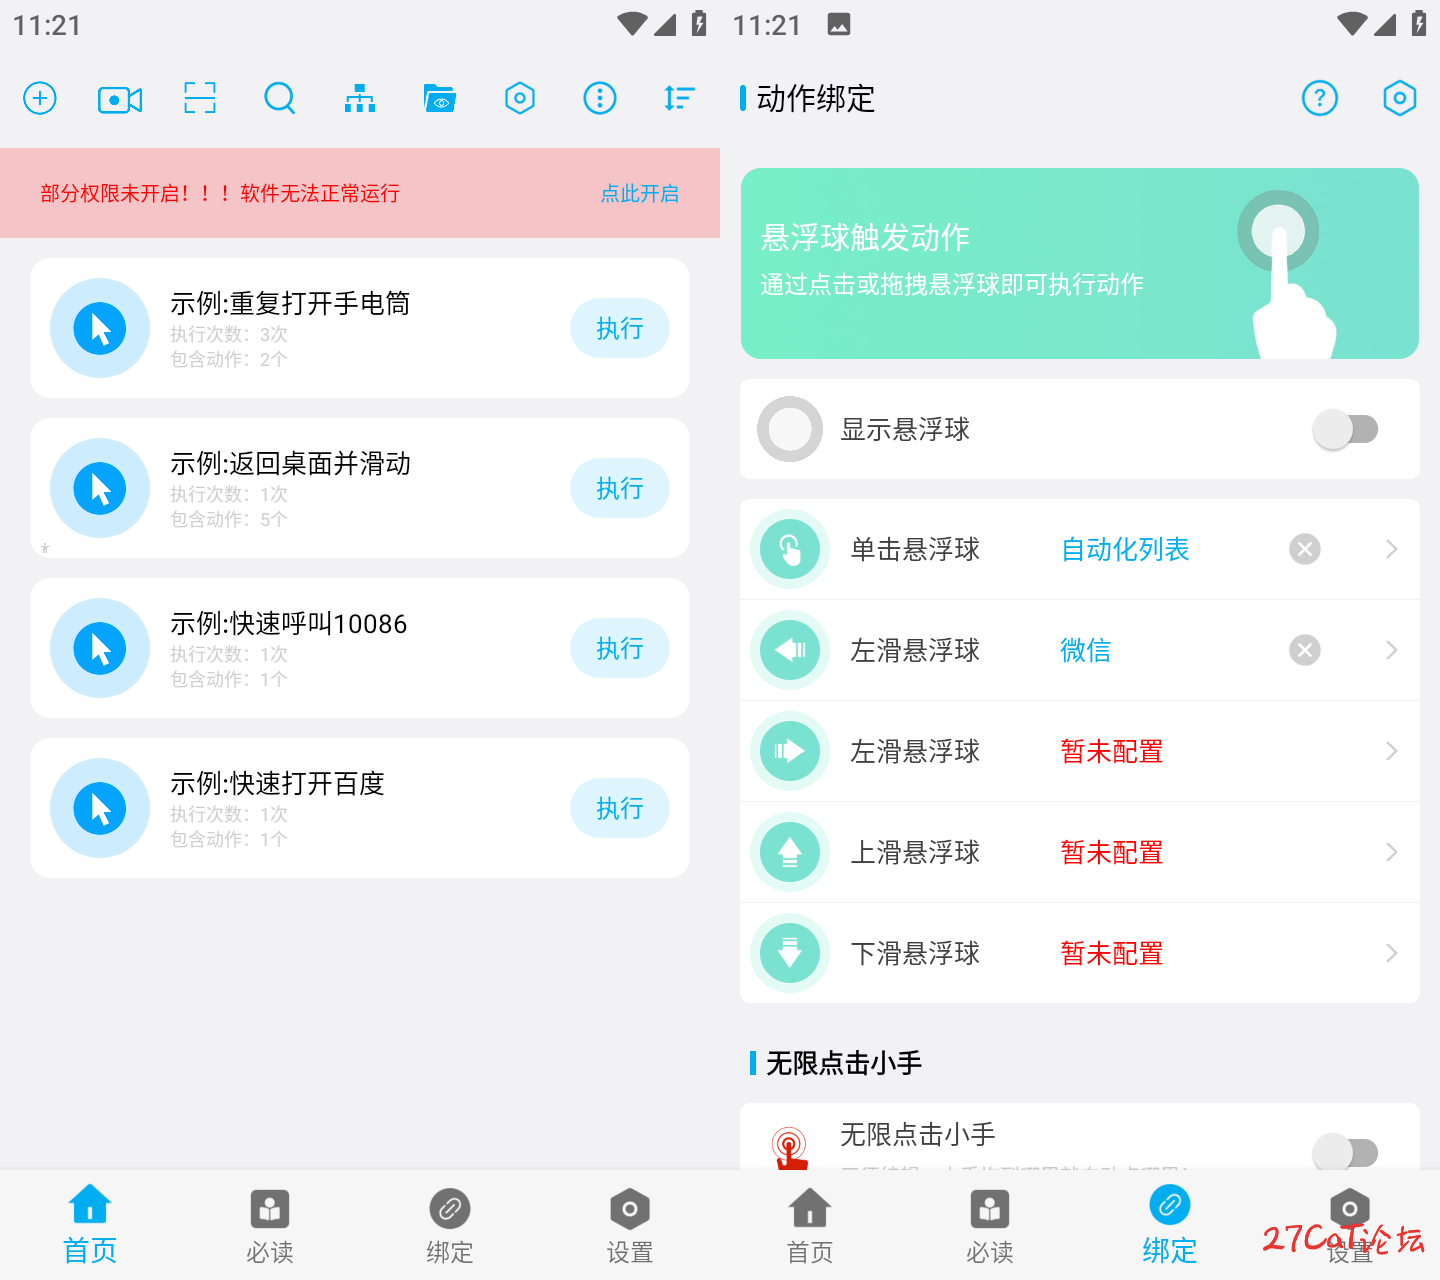Tap the 悬浮球触发动作 banner card
The image size is (1440, 1280).
1080,263
